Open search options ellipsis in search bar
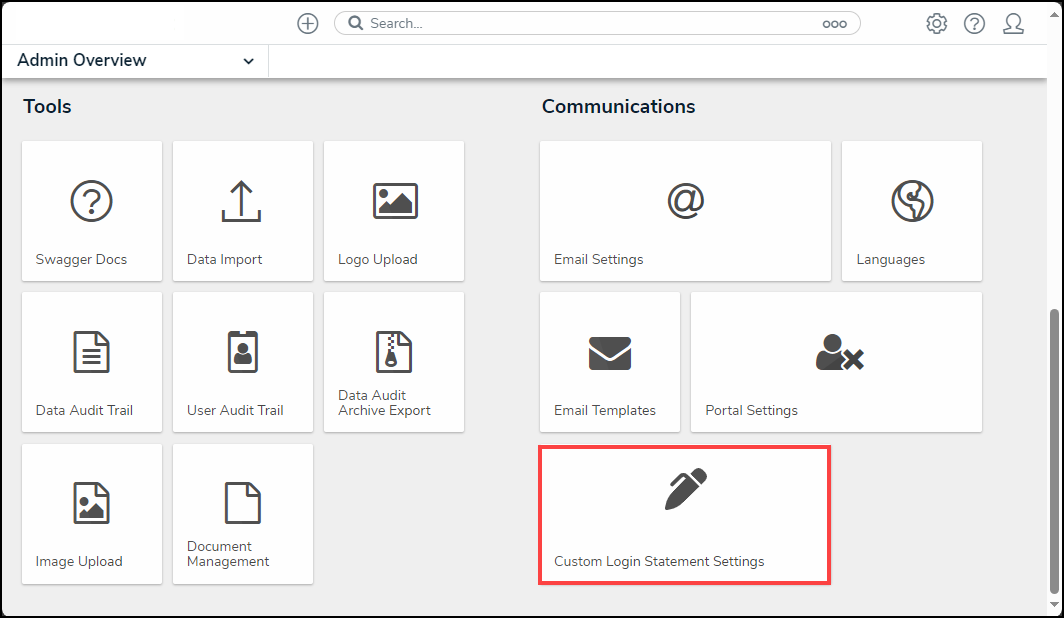 [x=834, y=24]
